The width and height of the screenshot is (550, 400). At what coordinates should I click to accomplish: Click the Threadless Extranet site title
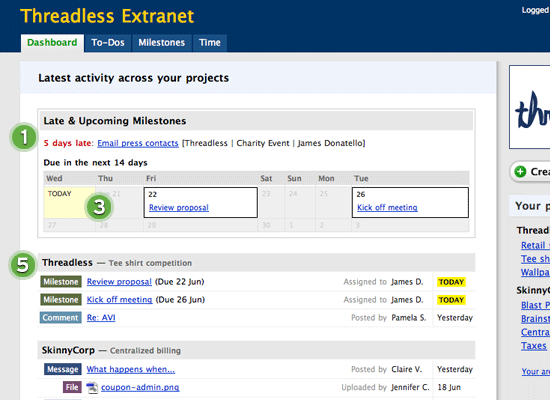tap(107, 16)
